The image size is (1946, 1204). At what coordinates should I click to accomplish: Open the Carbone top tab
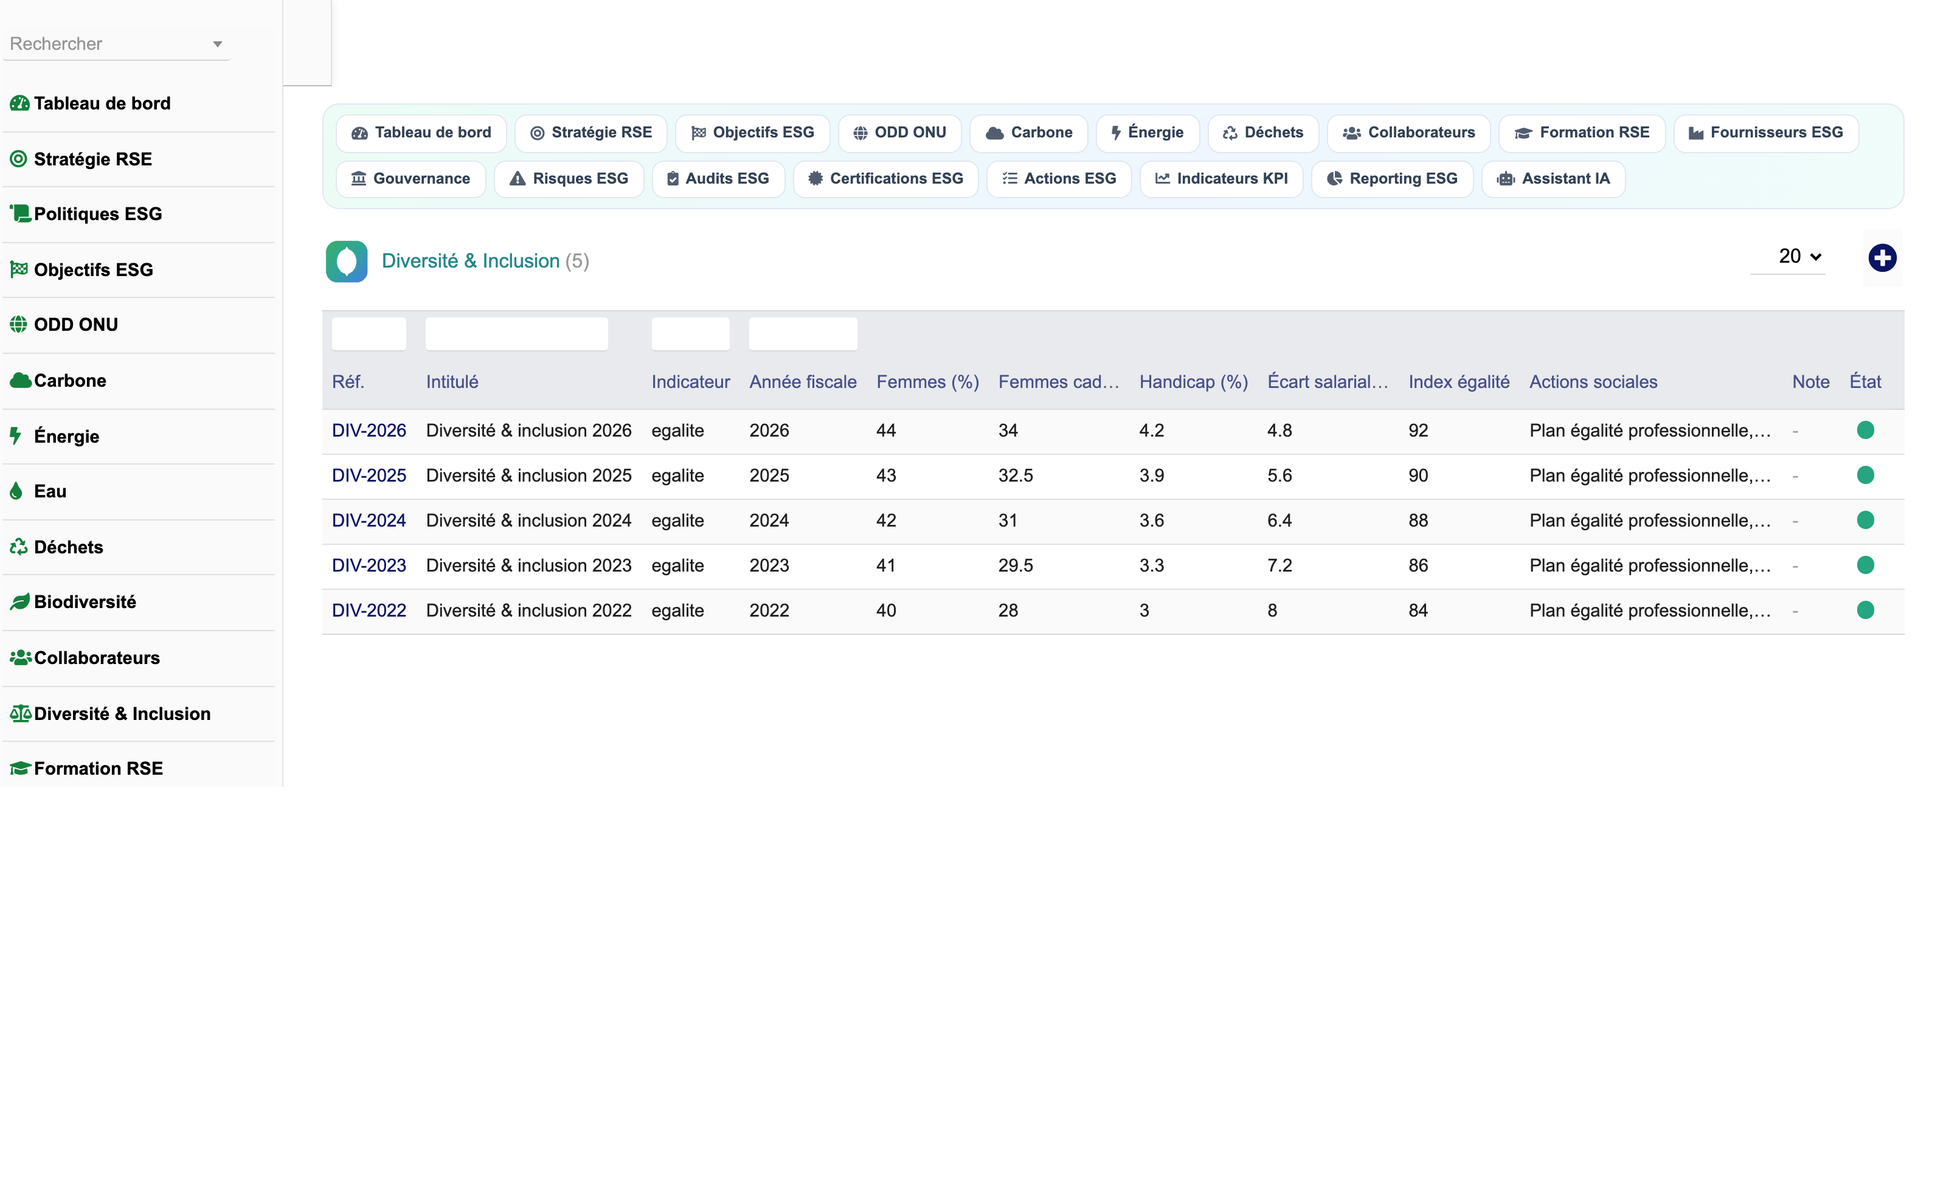[1028, 133]
